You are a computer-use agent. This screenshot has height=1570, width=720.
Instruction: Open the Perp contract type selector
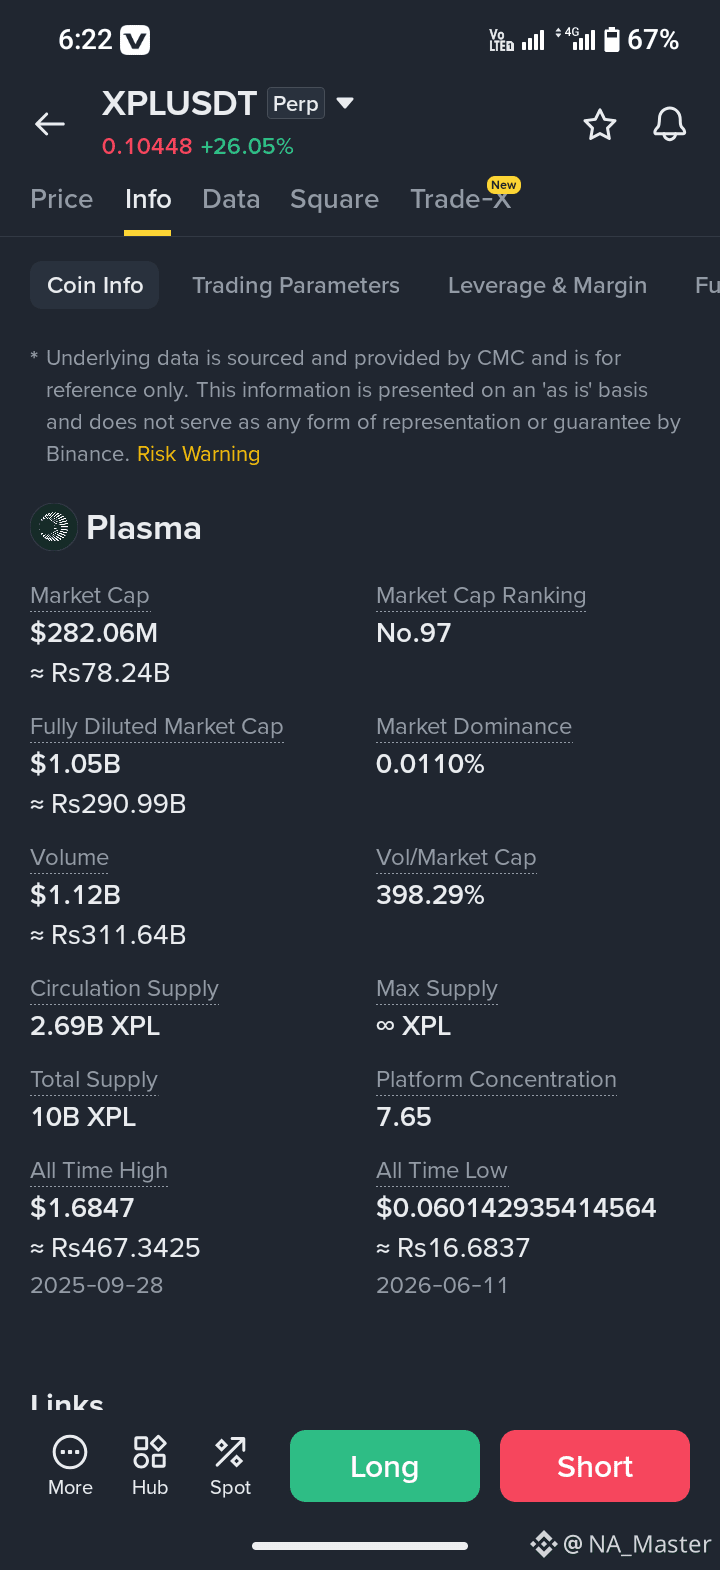coord(296,104)
